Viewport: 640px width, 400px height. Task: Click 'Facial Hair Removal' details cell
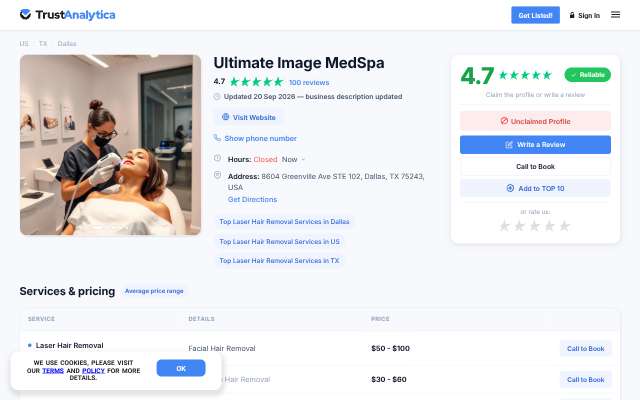point(222,348)
